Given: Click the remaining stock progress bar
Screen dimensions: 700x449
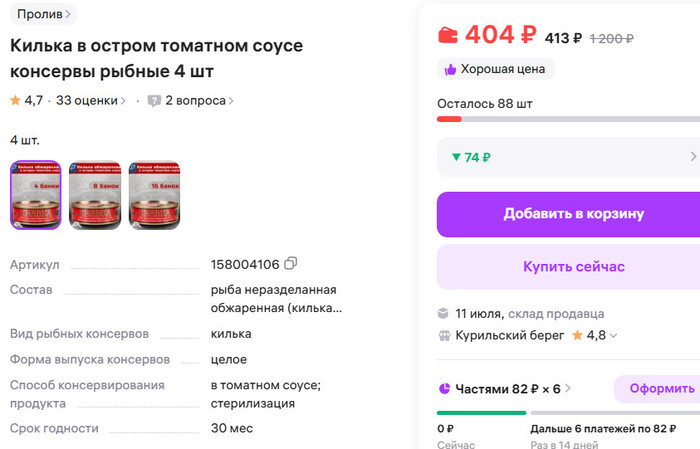Looking at the screenshot, I should pos(568,119).
